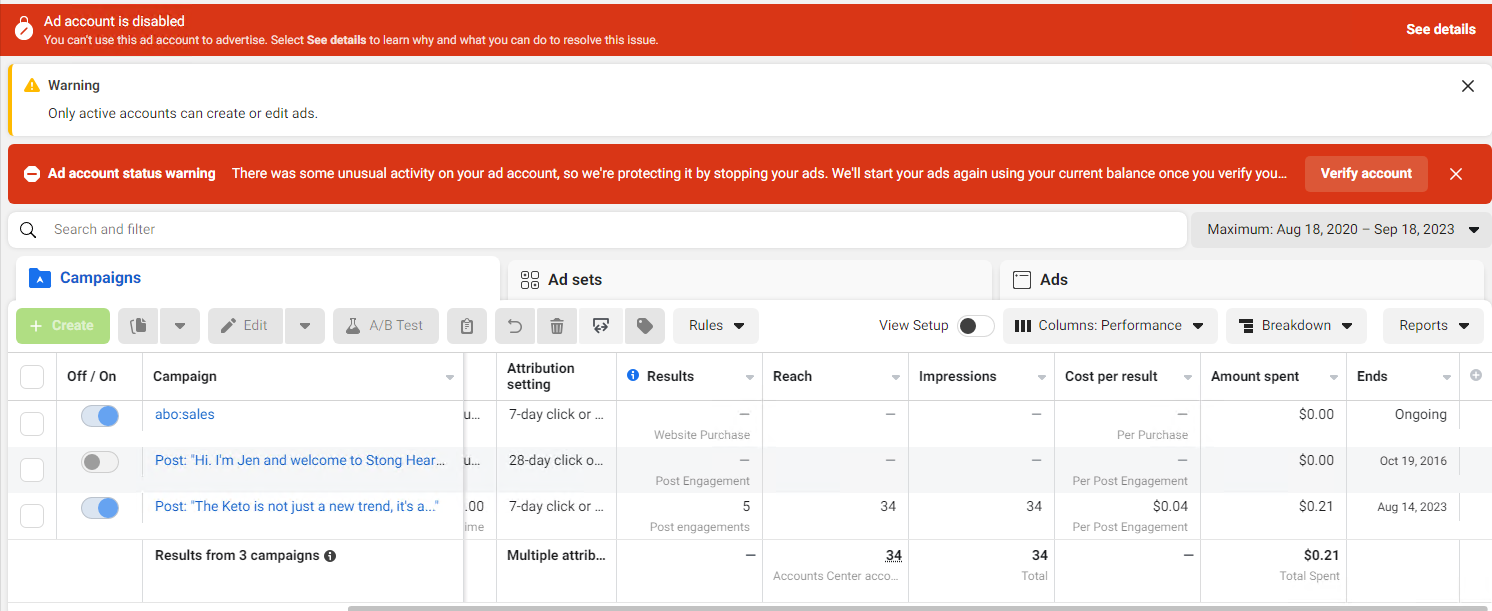The height and width of the screenshot is (611, 1492).
Task: Open the Reach column sort arrow
Action: coord(896,377)
